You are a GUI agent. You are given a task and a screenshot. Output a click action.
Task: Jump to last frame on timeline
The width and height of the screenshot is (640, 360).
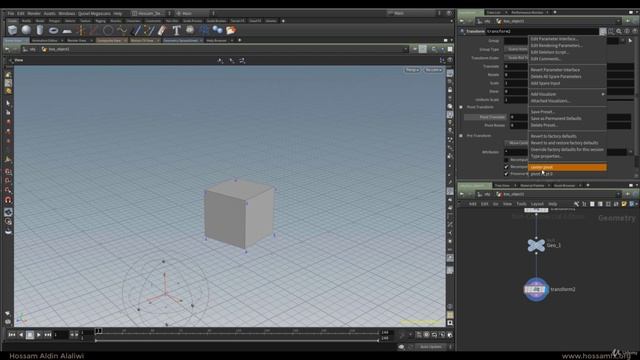48,335
